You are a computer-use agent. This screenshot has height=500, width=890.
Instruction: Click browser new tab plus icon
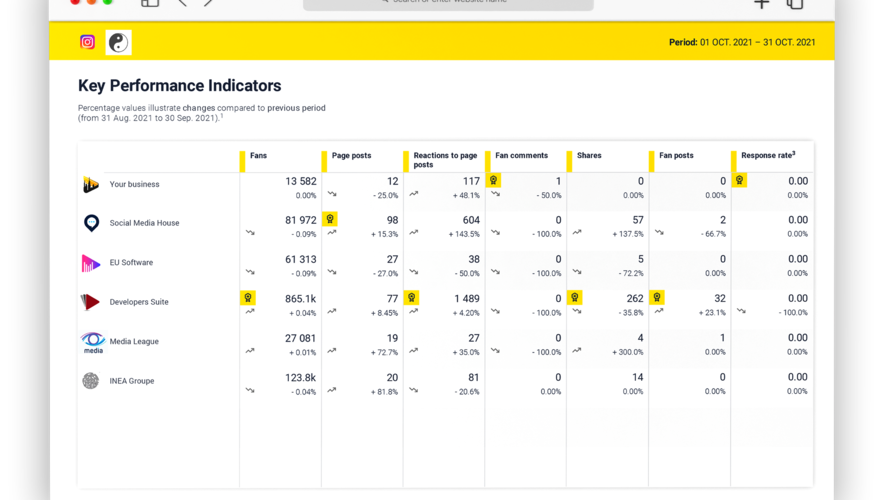tap(761, 3)
